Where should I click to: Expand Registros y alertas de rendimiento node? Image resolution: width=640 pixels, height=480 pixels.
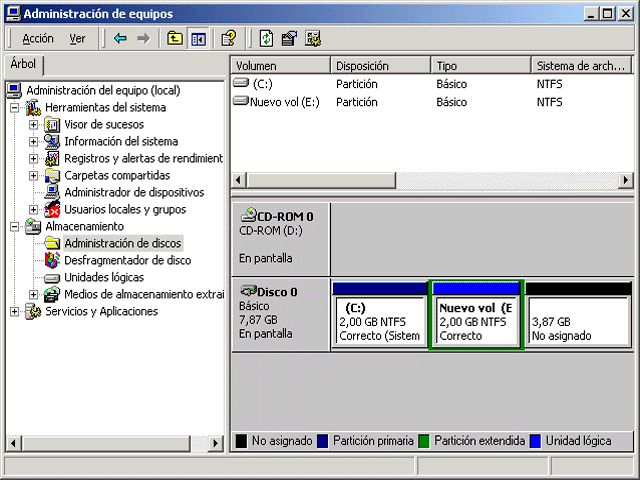click(x=33, y=158)
